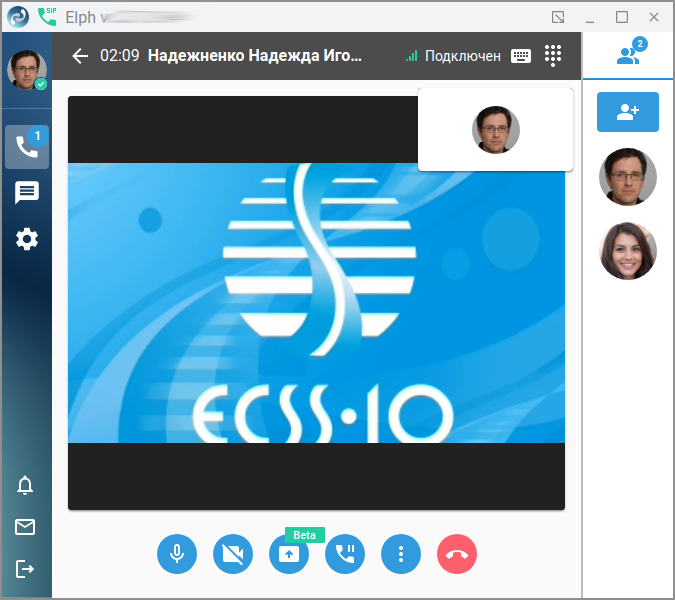Go back with the arrow in call header
The width and height of the screenshot is (675, 600).
point(80,56)
